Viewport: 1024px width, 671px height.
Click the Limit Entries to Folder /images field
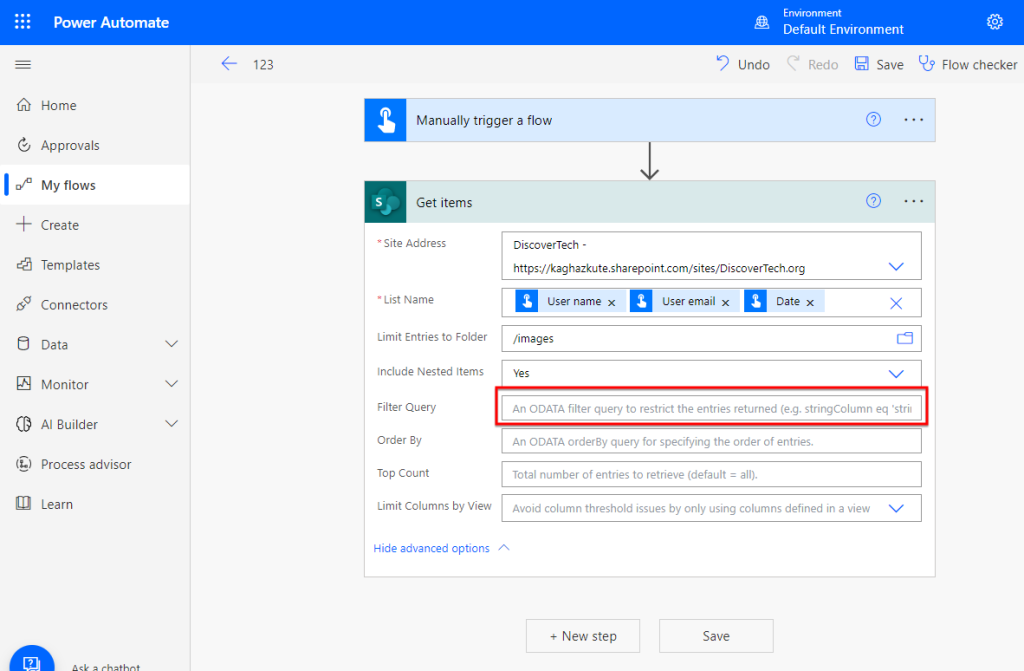click(x=711, y=338)
